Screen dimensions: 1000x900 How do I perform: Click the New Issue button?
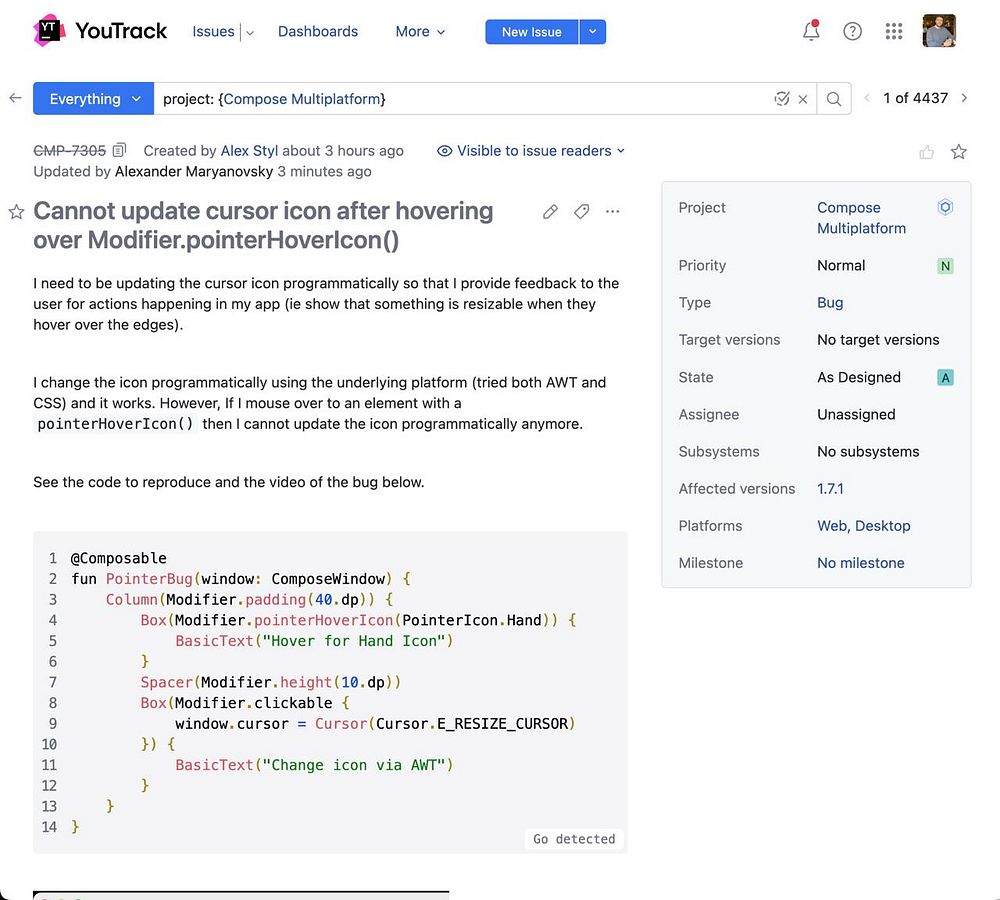(531, 32)
